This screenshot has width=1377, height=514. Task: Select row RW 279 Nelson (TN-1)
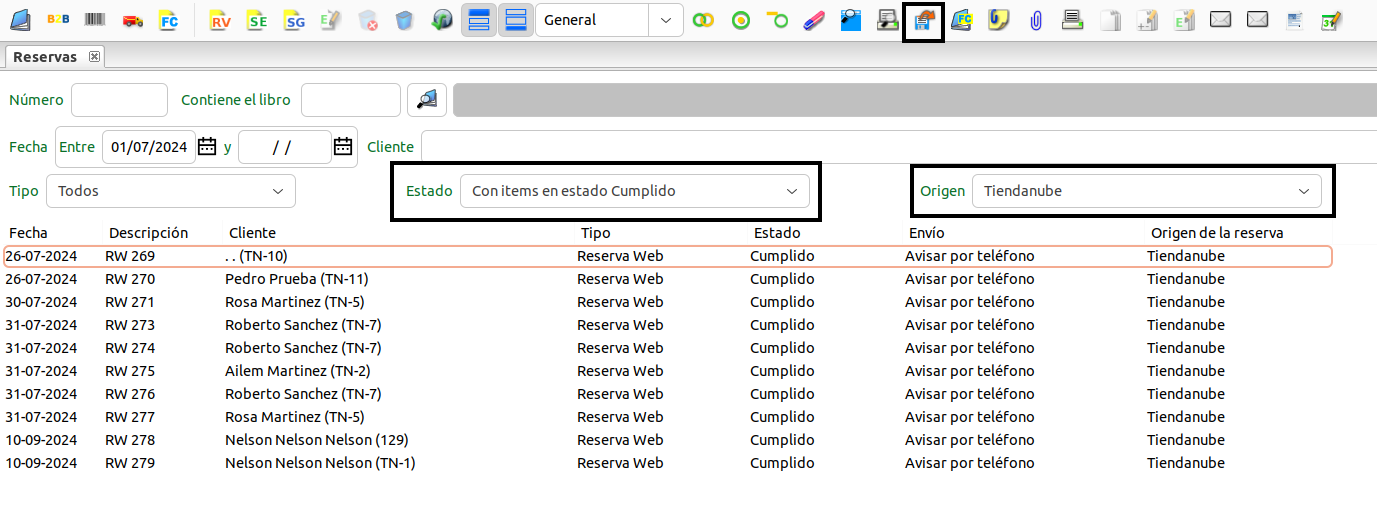point(668,463)
